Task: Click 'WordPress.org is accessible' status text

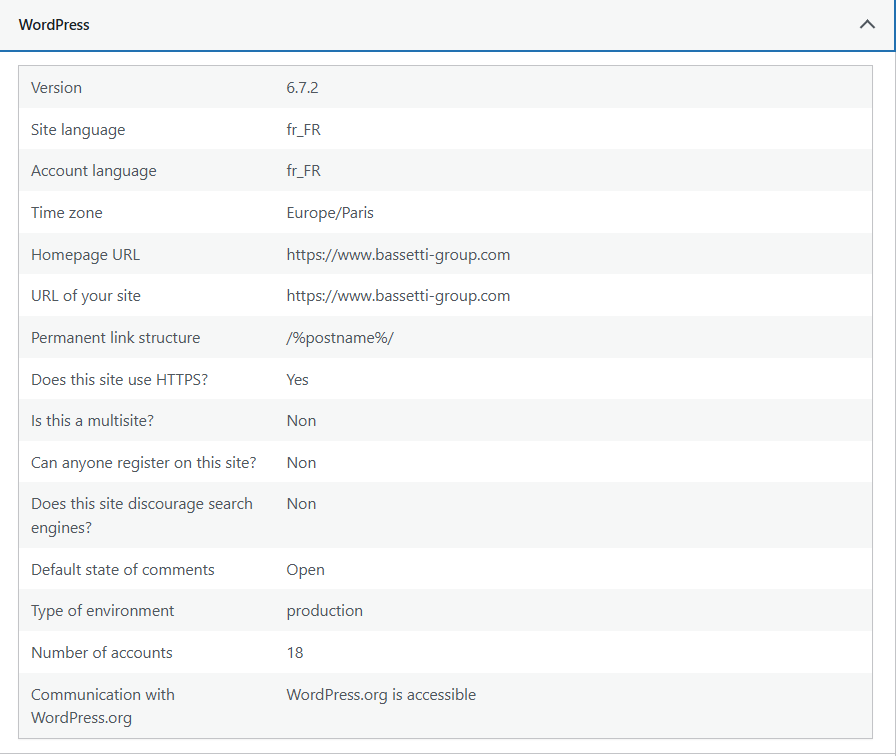Action: [381, 695]
